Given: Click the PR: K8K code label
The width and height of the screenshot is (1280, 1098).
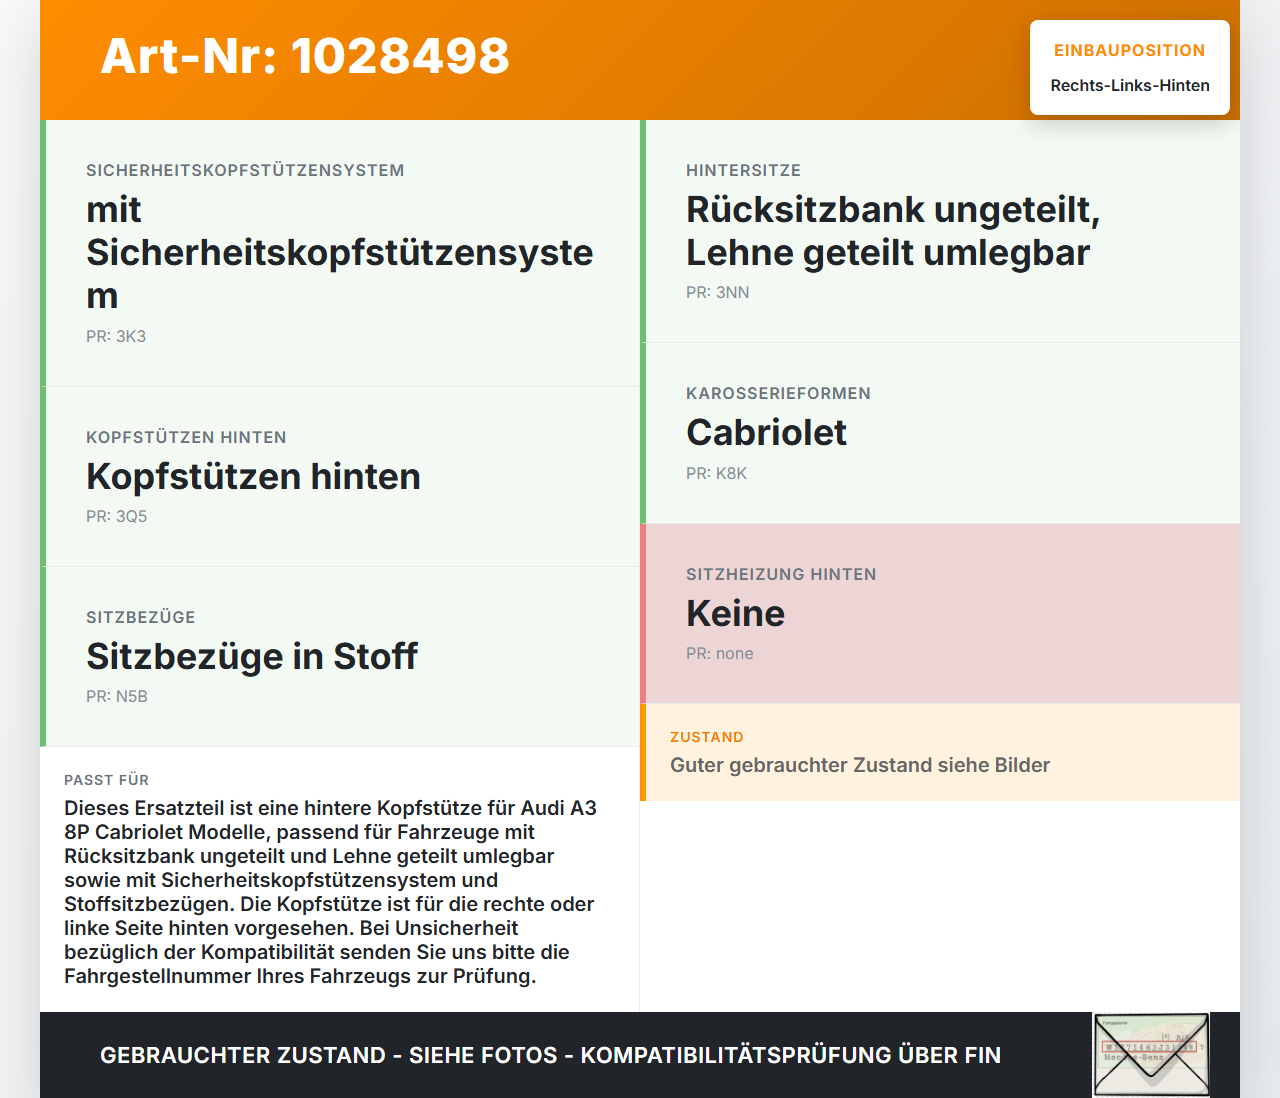Looking at the screenshot, I should (x=716, y=473).
